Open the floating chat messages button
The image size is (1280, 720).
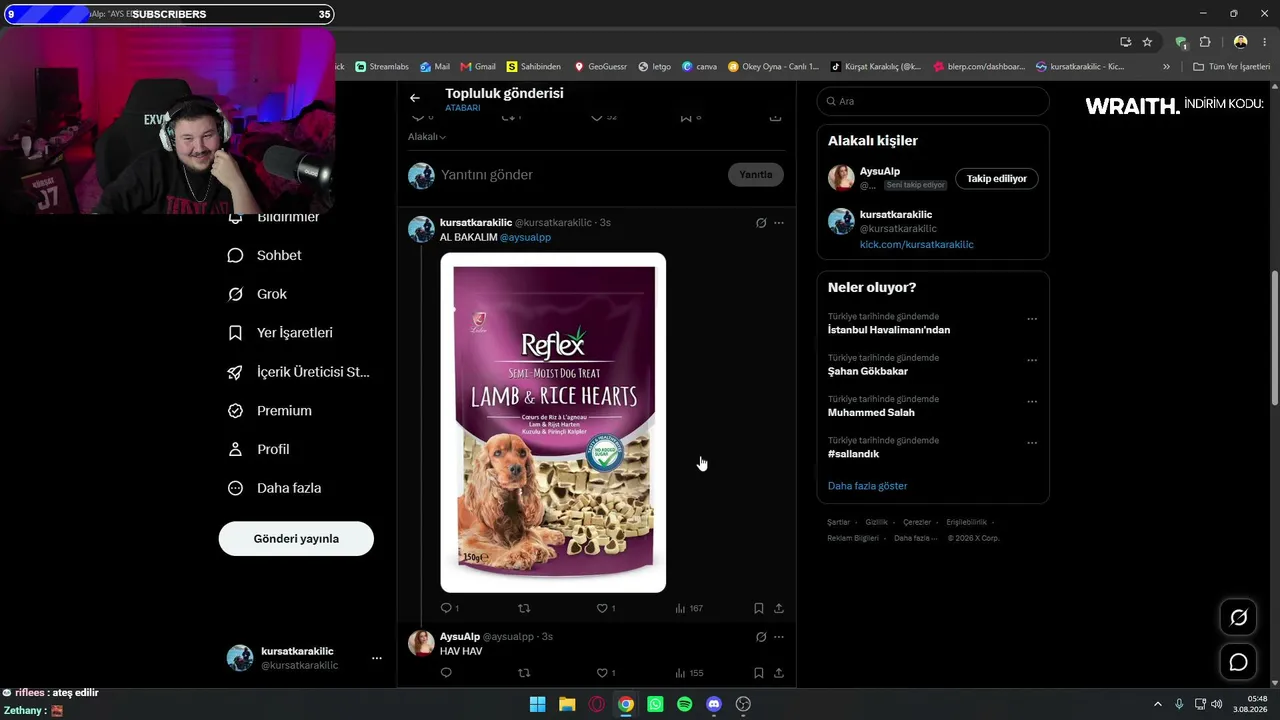click(1238, 662)
